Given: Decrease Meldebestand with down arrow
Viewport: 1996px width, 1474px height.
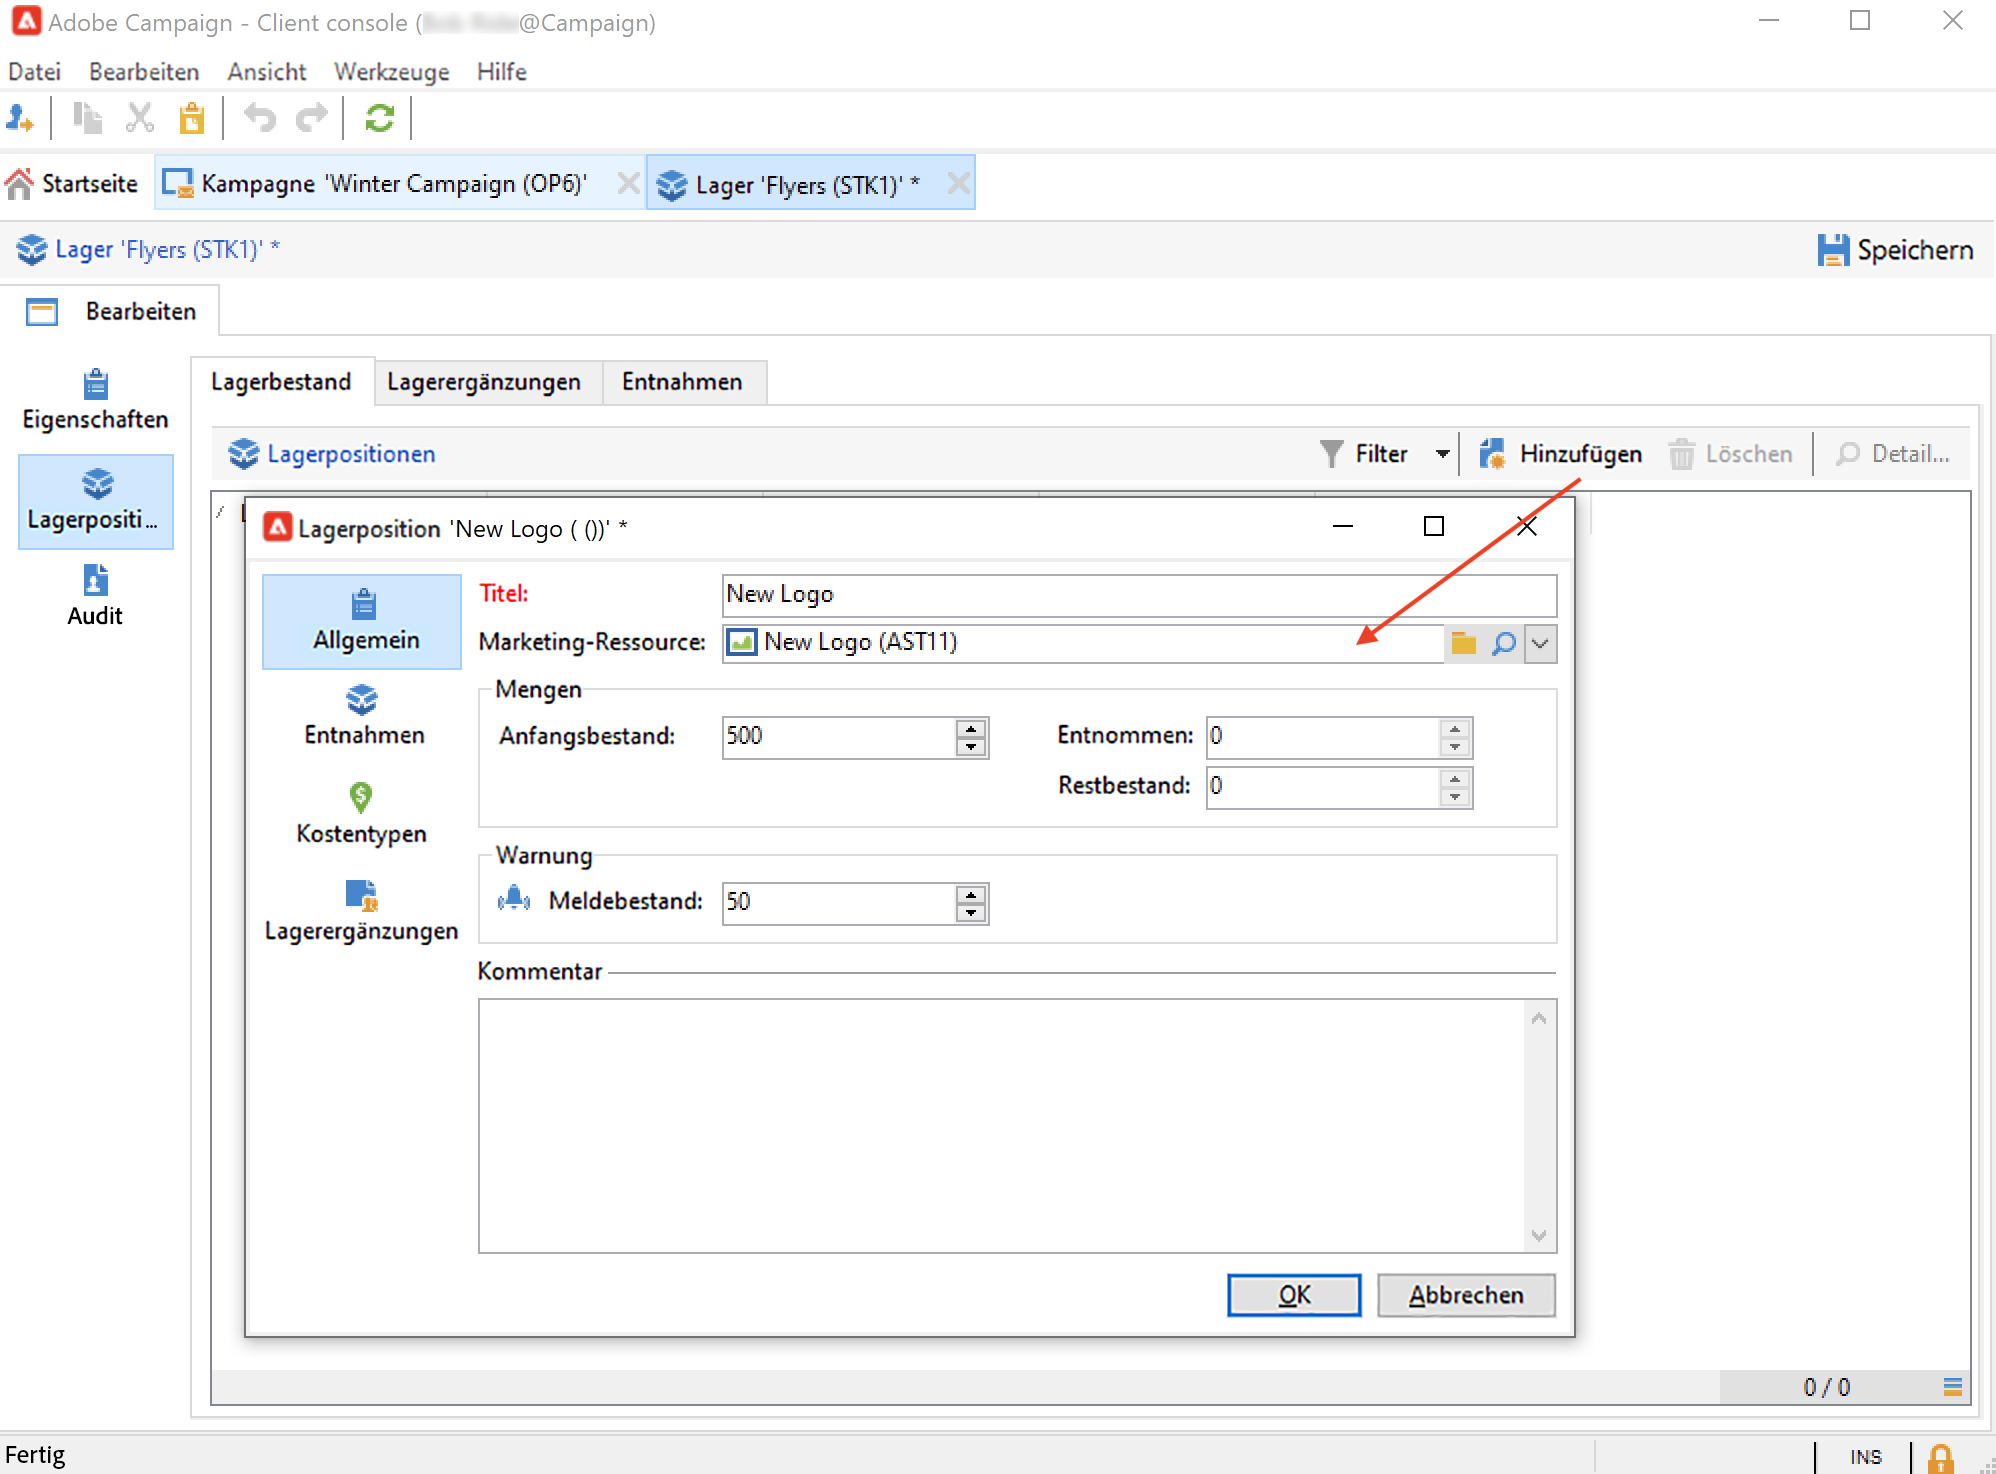Looking at the screenshot, I should coord(971,912).
